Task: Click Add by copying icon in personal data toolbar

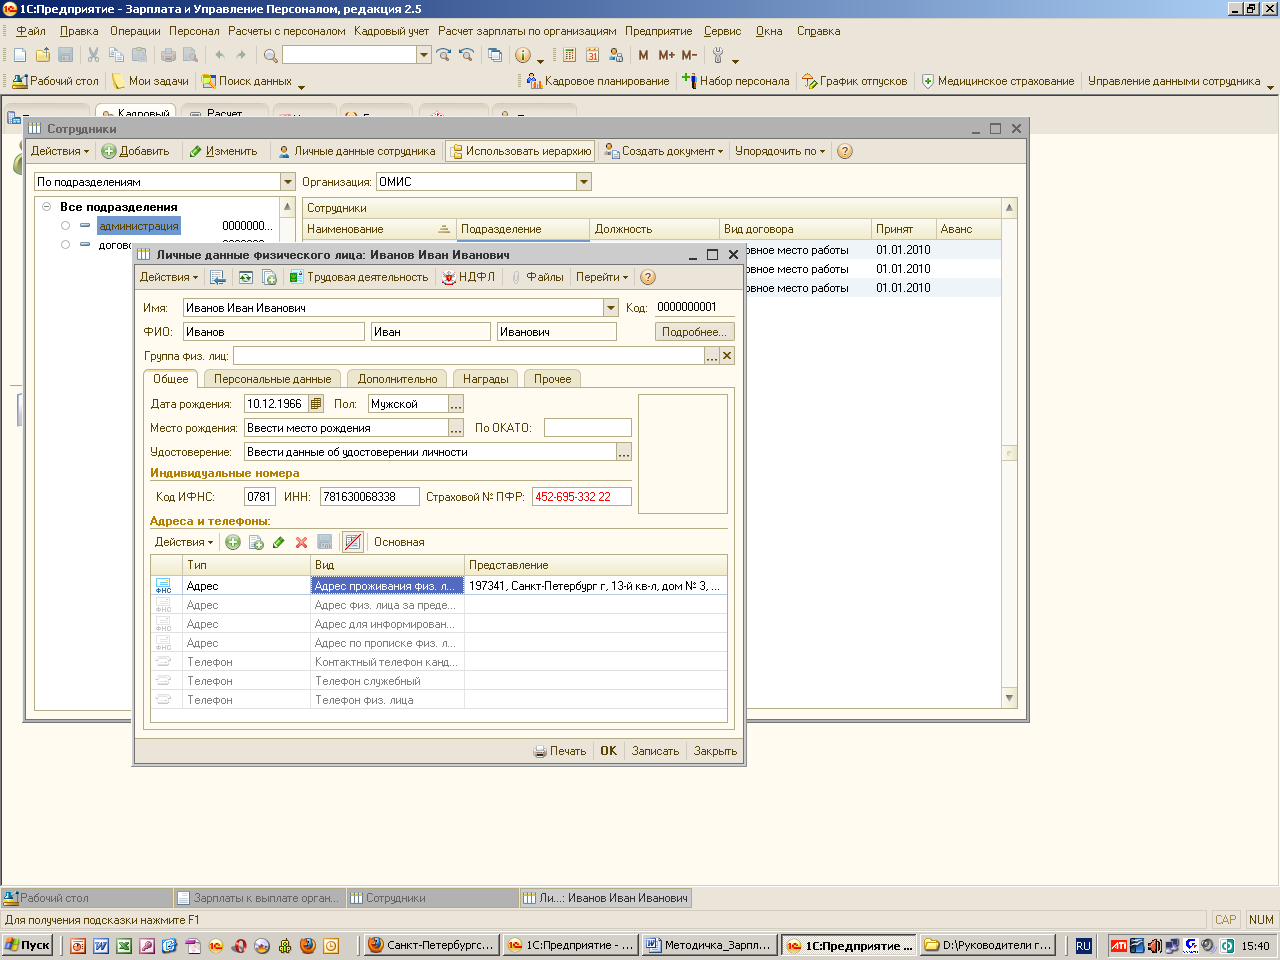Action: [x=269, y=277]
